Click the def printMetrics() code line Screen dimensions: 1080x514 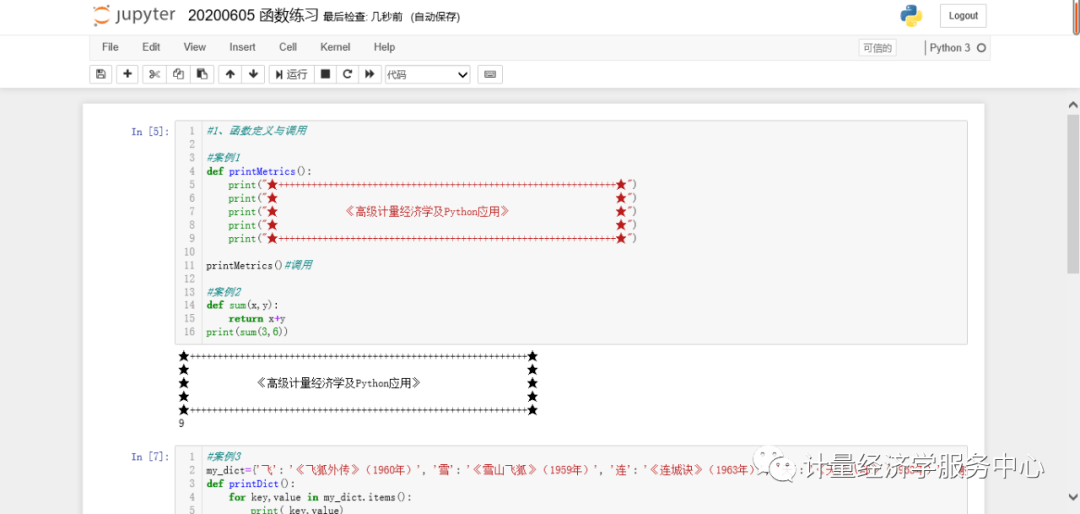point(259,172)
